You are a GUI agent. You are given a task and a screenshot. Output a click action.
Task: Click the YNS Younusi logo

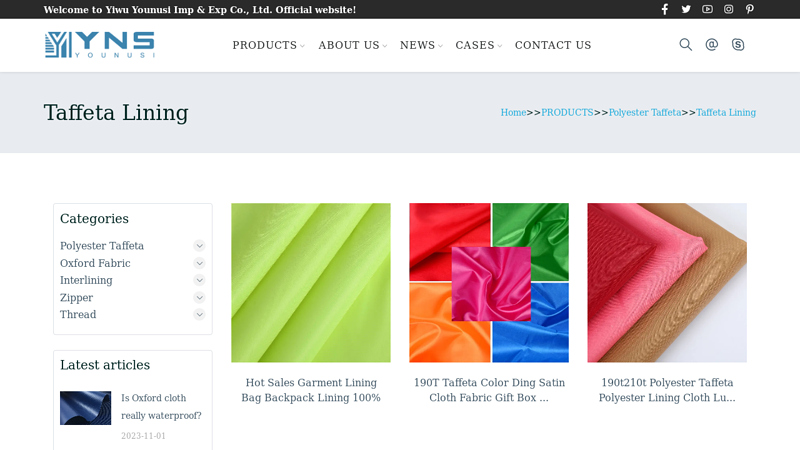[99, 45]
